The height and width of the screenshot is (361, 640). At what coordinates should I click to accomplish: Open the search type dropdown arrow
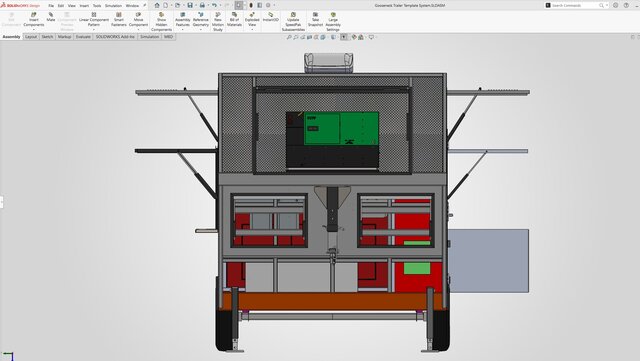click(607, 5)
